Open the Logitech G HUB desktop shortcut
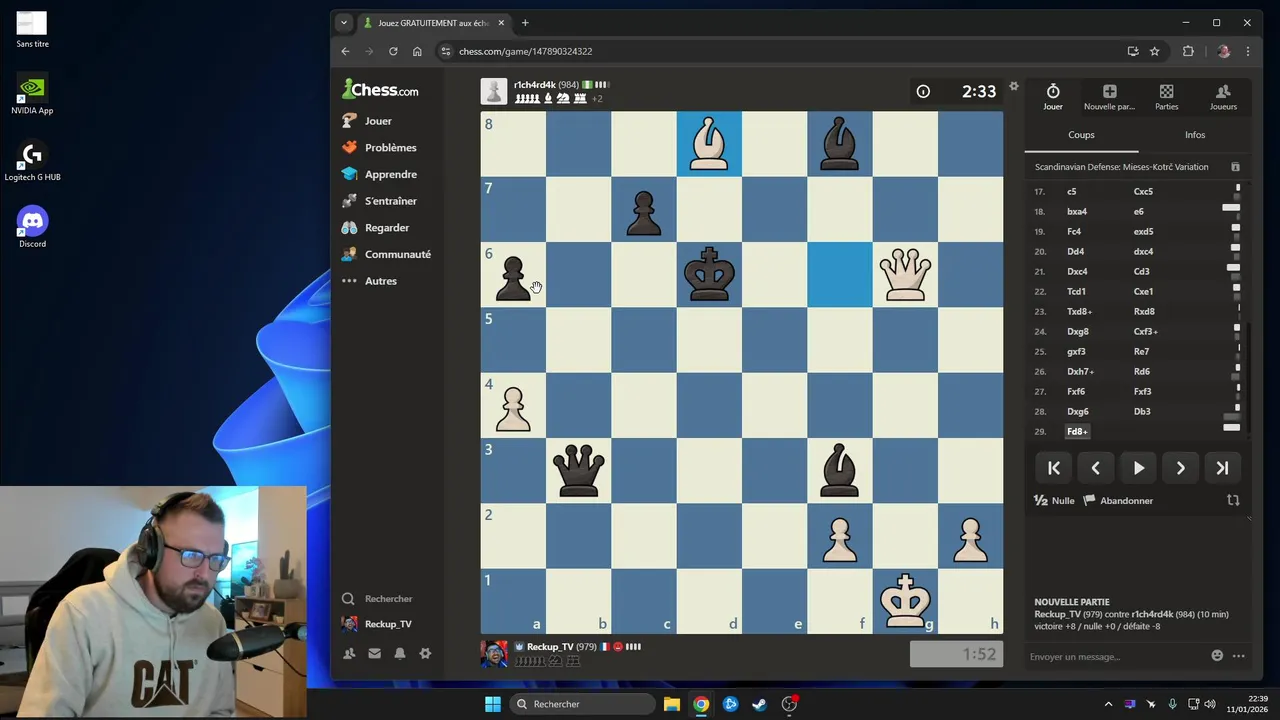The image size is (1280, 720). (32, 162)
